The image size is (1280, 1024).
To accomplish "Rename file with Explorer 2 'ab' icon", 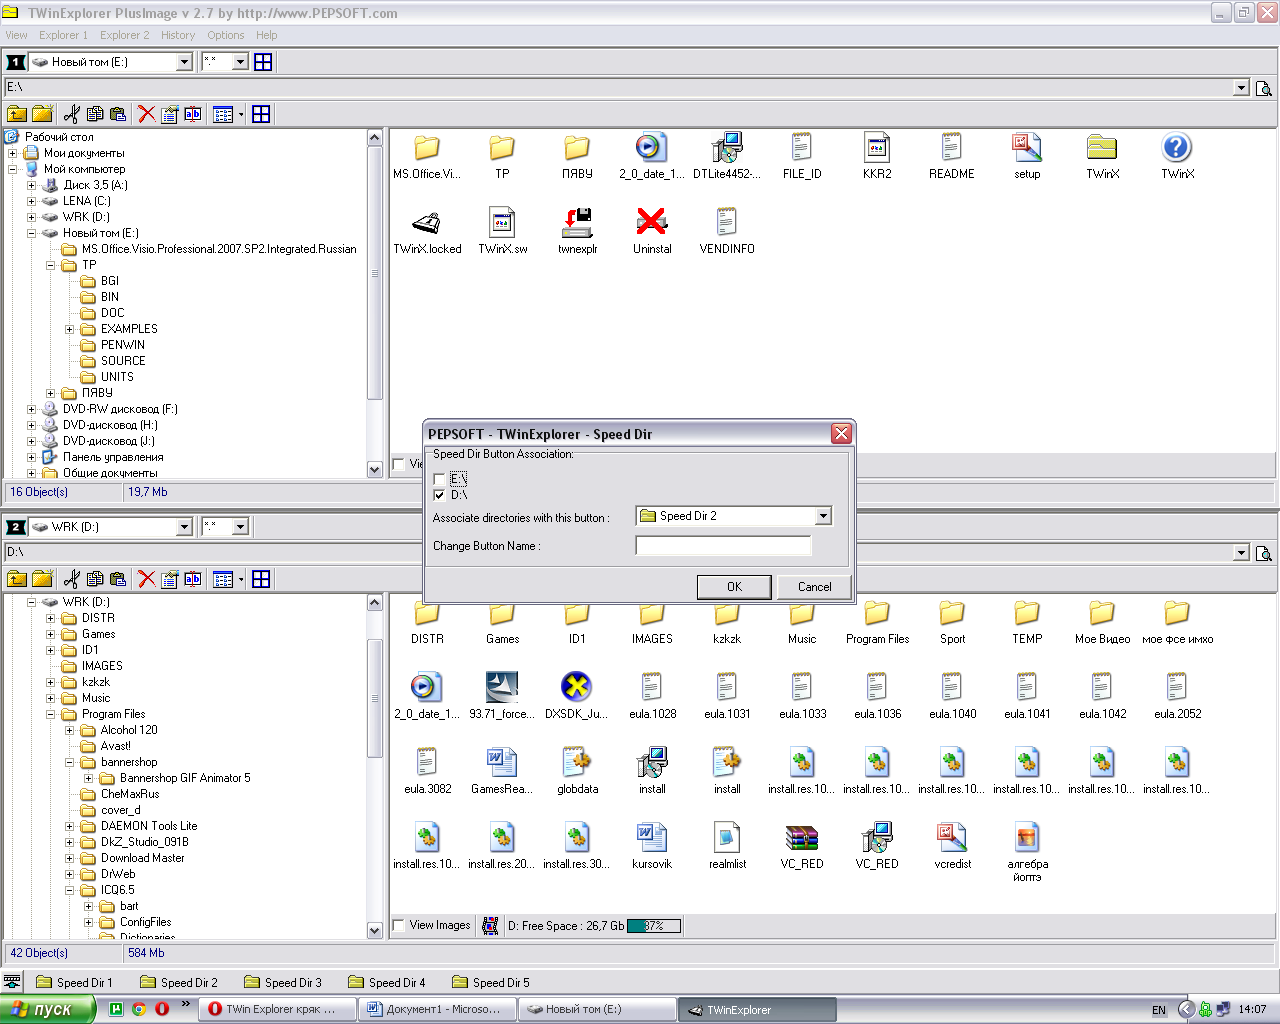I will [x=193, y=579].
